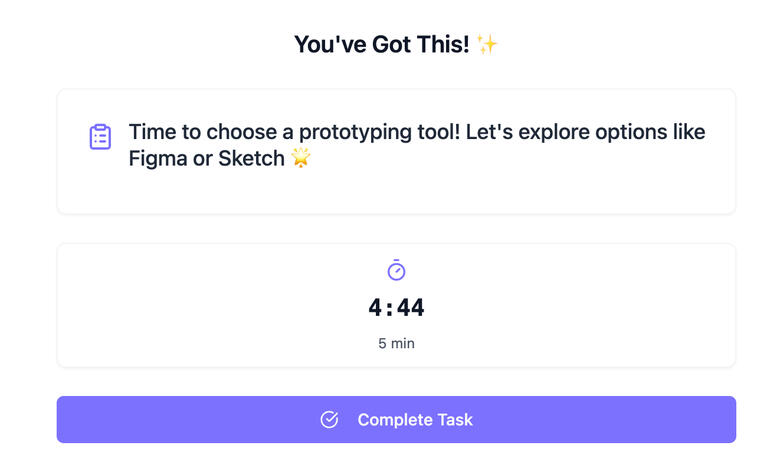Viewport: 780px width, 462px height.
Task: Click the checkmark circle icon on Complete Task
Action: coord(329,420)
